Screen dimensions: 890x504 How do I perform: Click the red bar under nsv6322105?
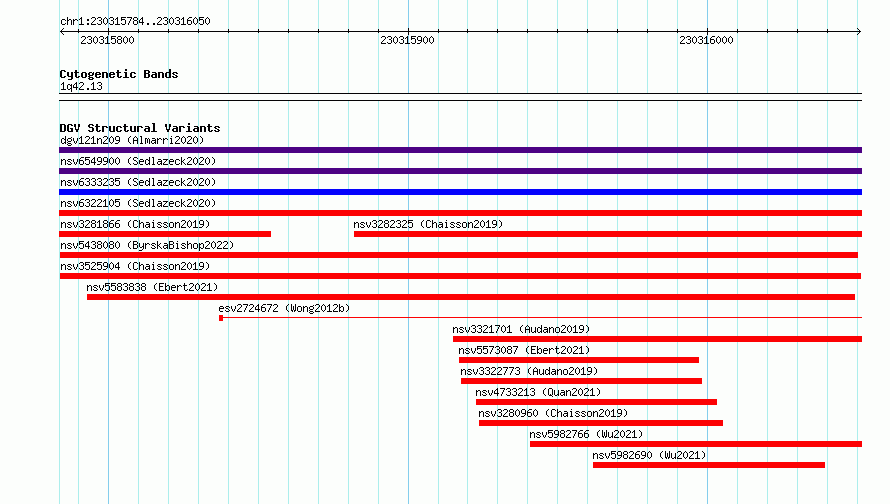point(460,213)
